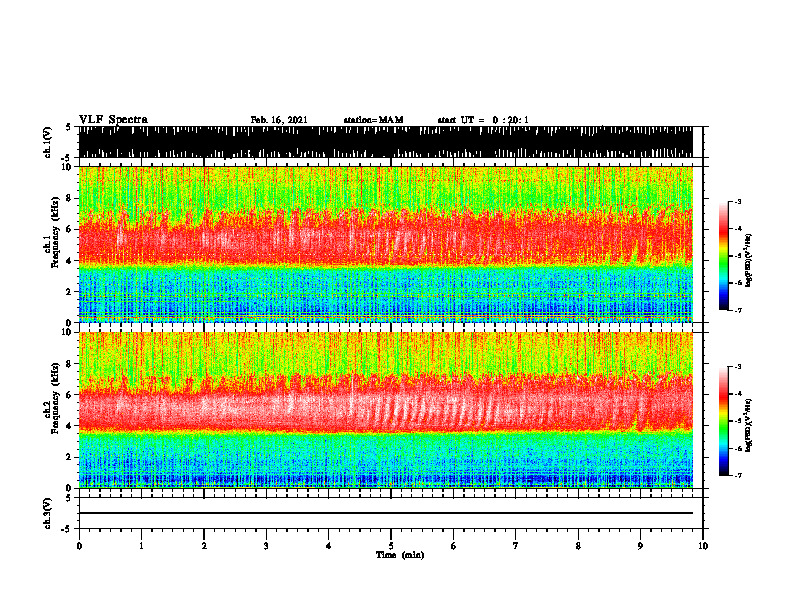Click time axis tick label "5"
This screenshot has height=612, width=792.
click(x=391, y=546)
